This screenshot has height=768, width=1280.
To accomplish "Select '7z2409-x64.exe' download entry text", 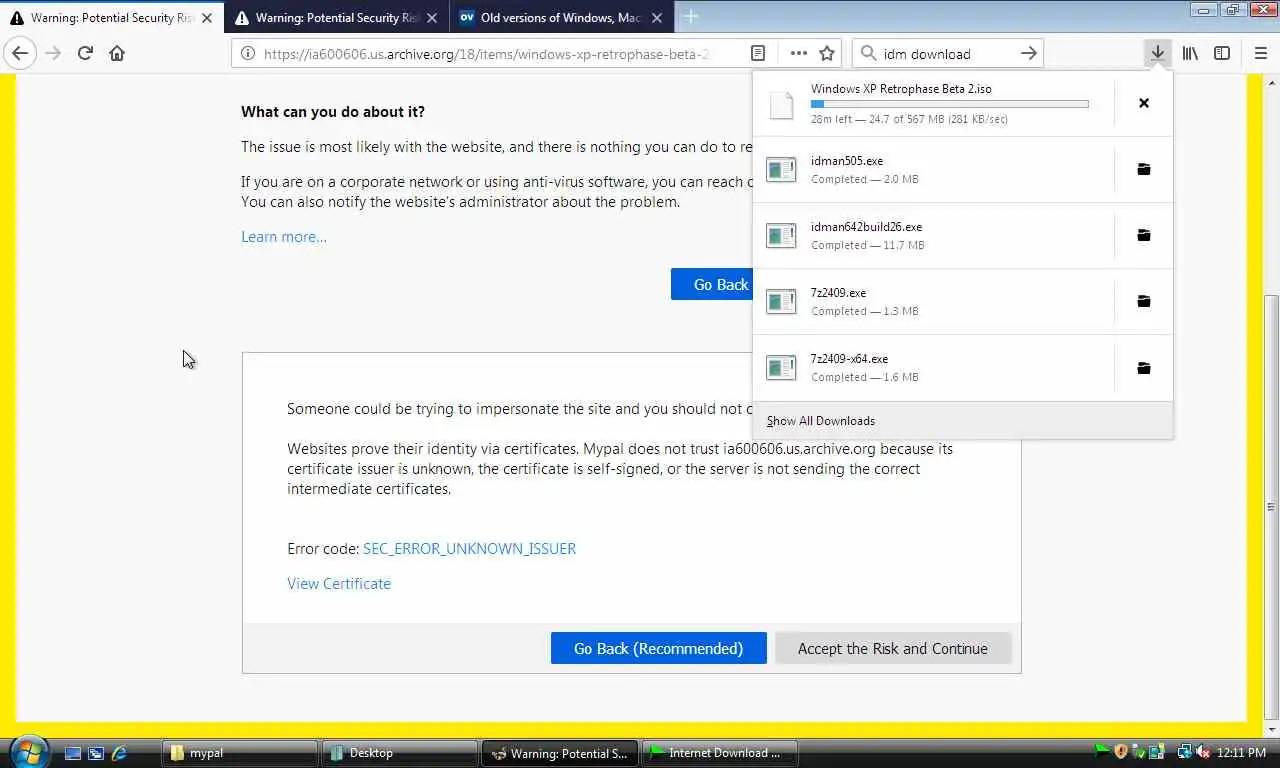I will pyautogui.click(x=849, y=359).
